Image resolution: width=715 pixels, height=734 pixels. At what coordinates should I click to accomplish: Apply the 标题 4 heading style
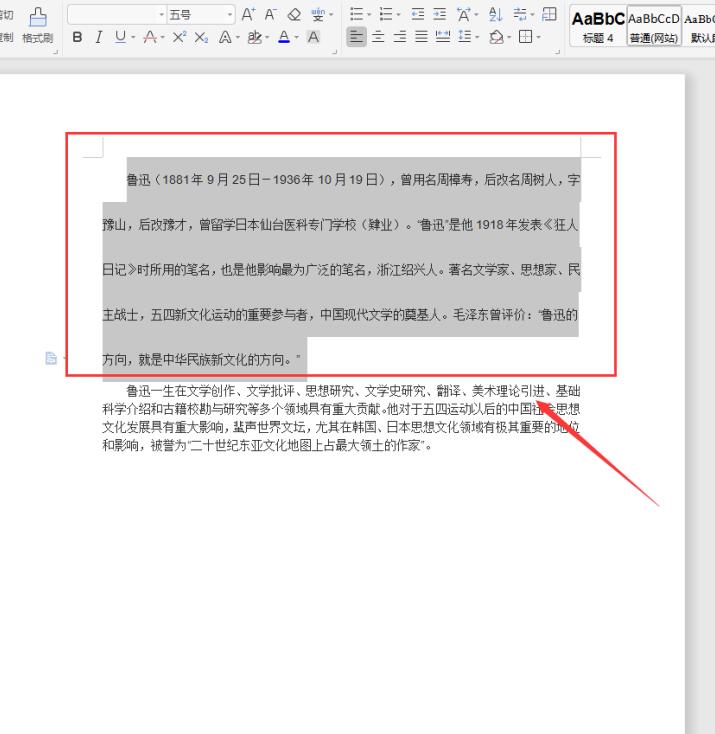[x=598, y=26]
